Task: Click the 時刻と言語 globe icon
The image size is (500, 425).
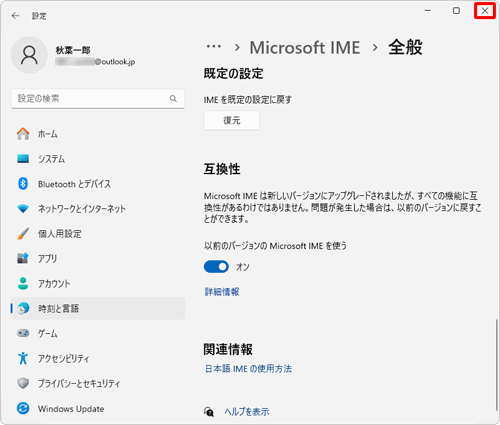Action: point(23,308)
